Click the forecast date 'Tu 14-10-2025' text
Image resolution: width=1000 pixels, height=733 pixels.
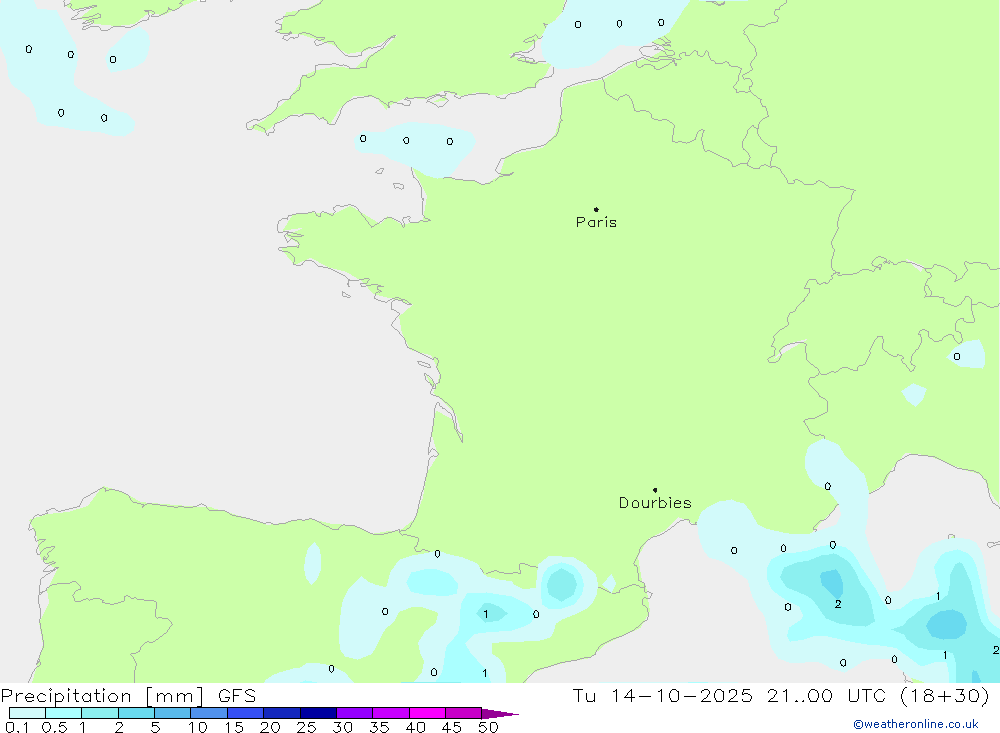(x=662, y=695)
